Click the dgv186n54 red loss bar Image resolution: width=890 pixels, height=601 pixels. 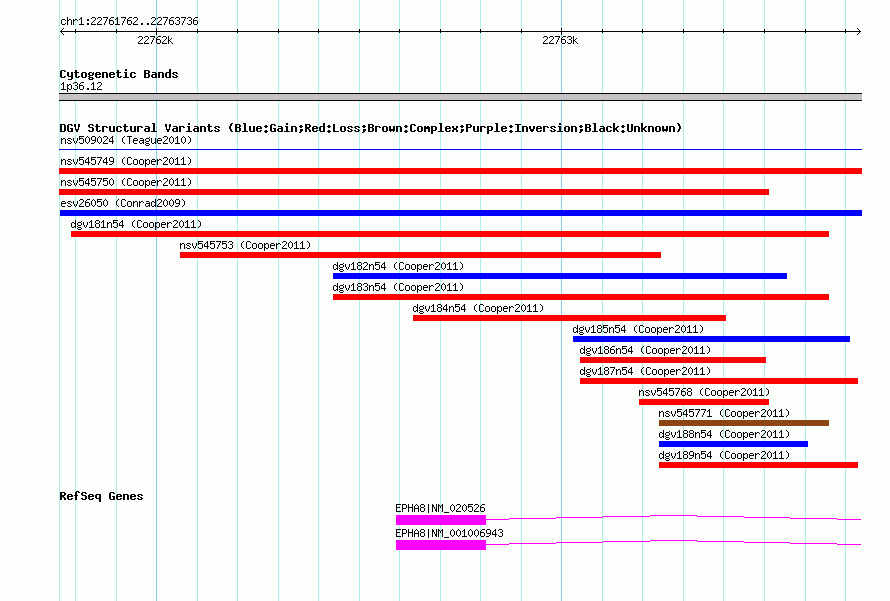pos(673,360)
